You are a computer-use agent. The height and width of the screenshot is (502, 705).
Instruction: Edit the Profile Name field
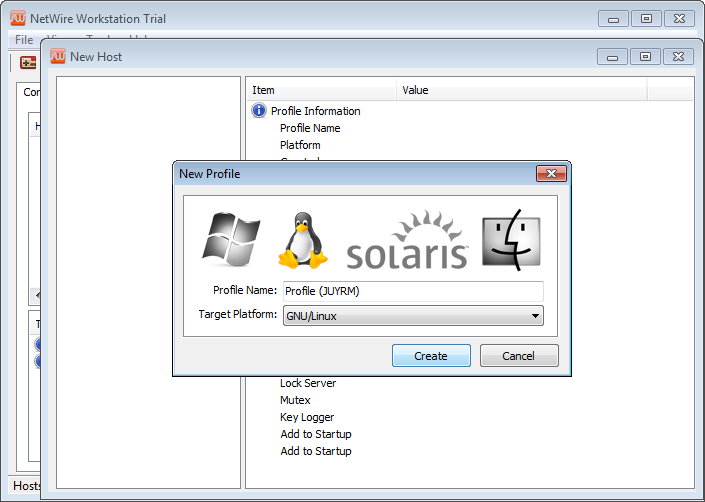point(413,291)
